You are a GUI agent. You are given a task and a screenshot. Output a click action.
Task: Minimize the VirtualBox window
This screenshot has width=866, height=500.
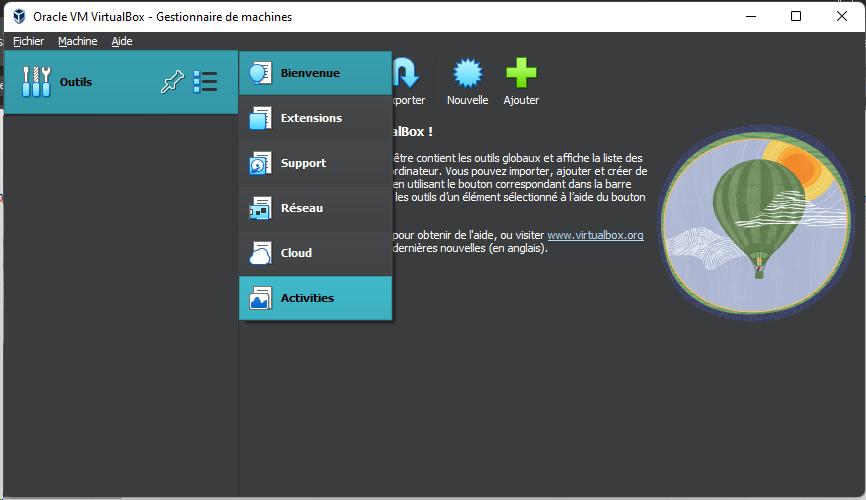751,17
